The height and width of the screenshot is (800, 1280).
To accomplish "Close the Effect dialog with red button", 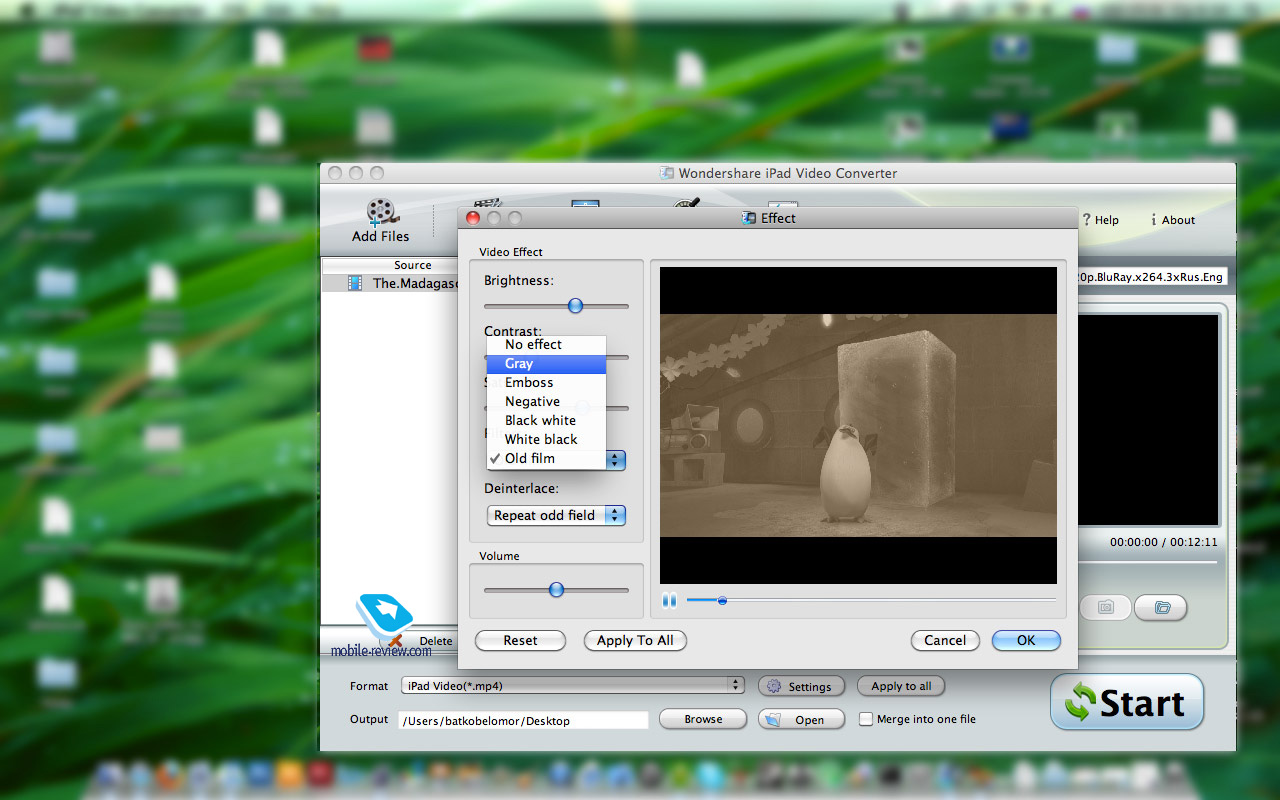I will pyautogui.click(x=473, y=218).
